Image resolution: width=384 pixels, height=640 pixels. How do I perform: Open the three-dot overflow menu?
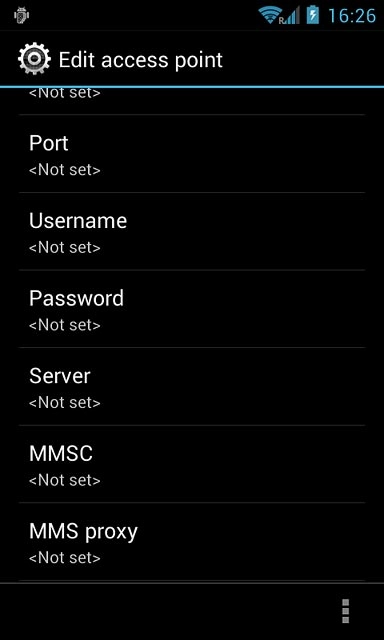point(346,611)
